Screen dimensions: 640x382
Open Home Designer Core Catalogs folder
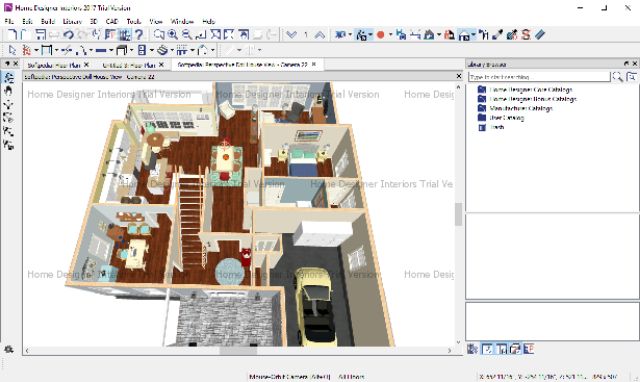pos(531,89)
